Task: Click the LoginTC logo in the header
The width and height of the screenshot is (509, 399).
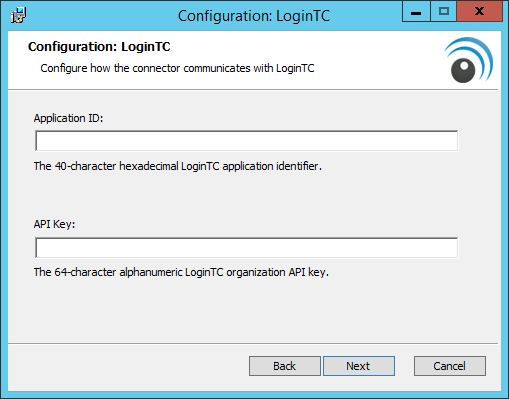Action: tap(469, 60)
